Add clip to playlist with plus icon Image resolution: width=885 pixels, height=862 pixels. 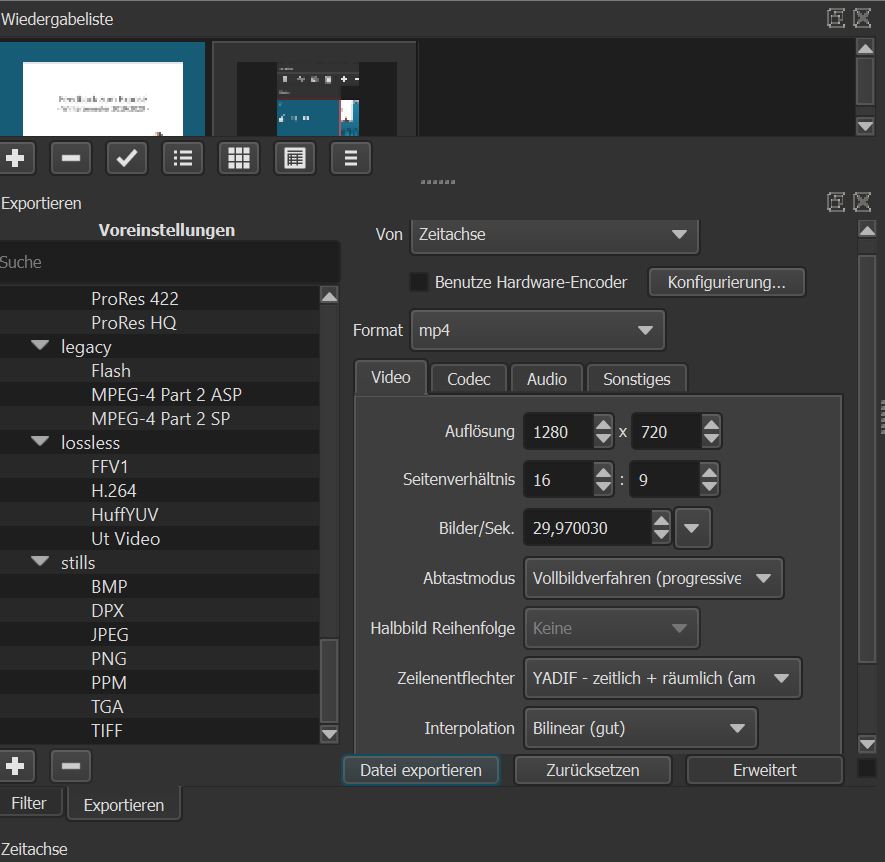pos(14,158)
